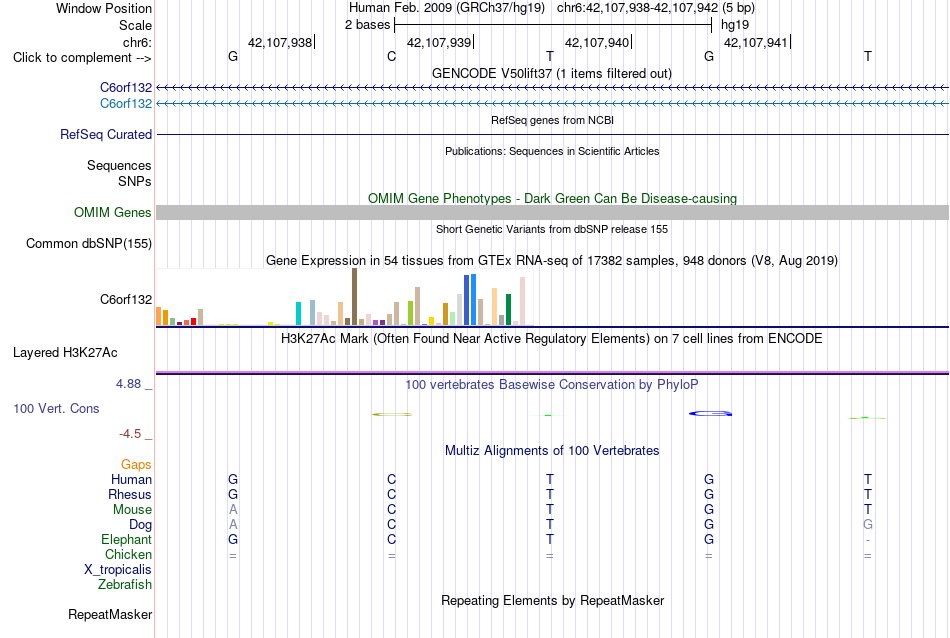Click the 'OMIM Gene Phenotypes' green title
The height and width of the screenshot is (638, 950).
point(552,199)
